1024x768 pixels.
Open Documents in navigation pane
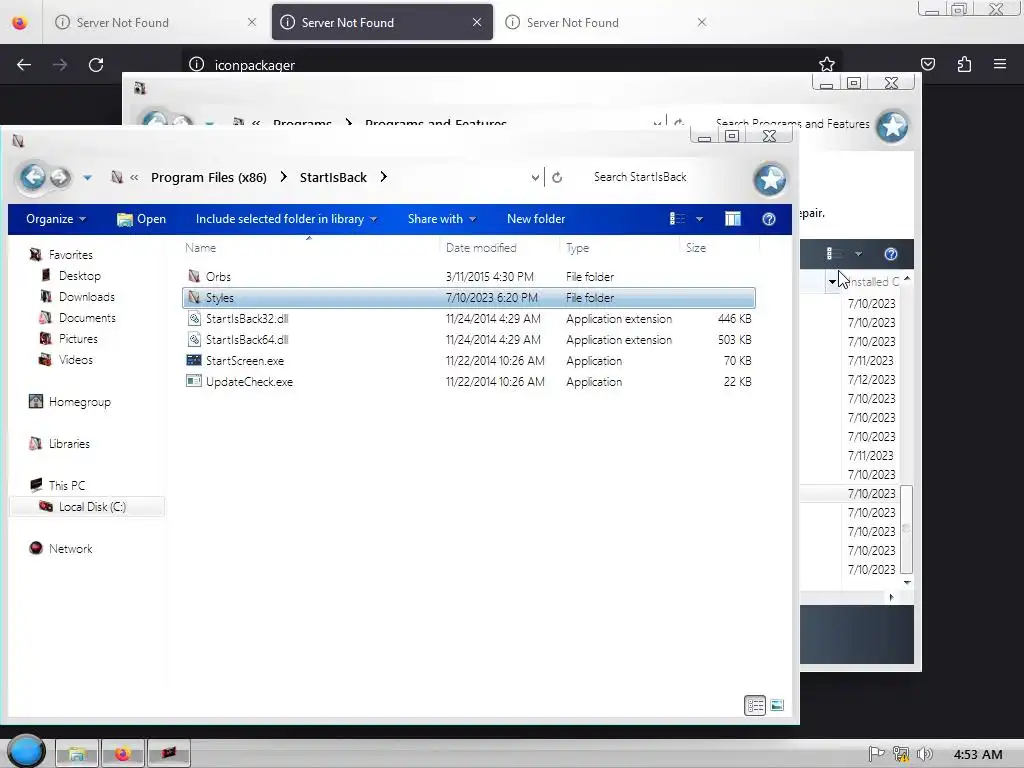(x=78, y=317)
